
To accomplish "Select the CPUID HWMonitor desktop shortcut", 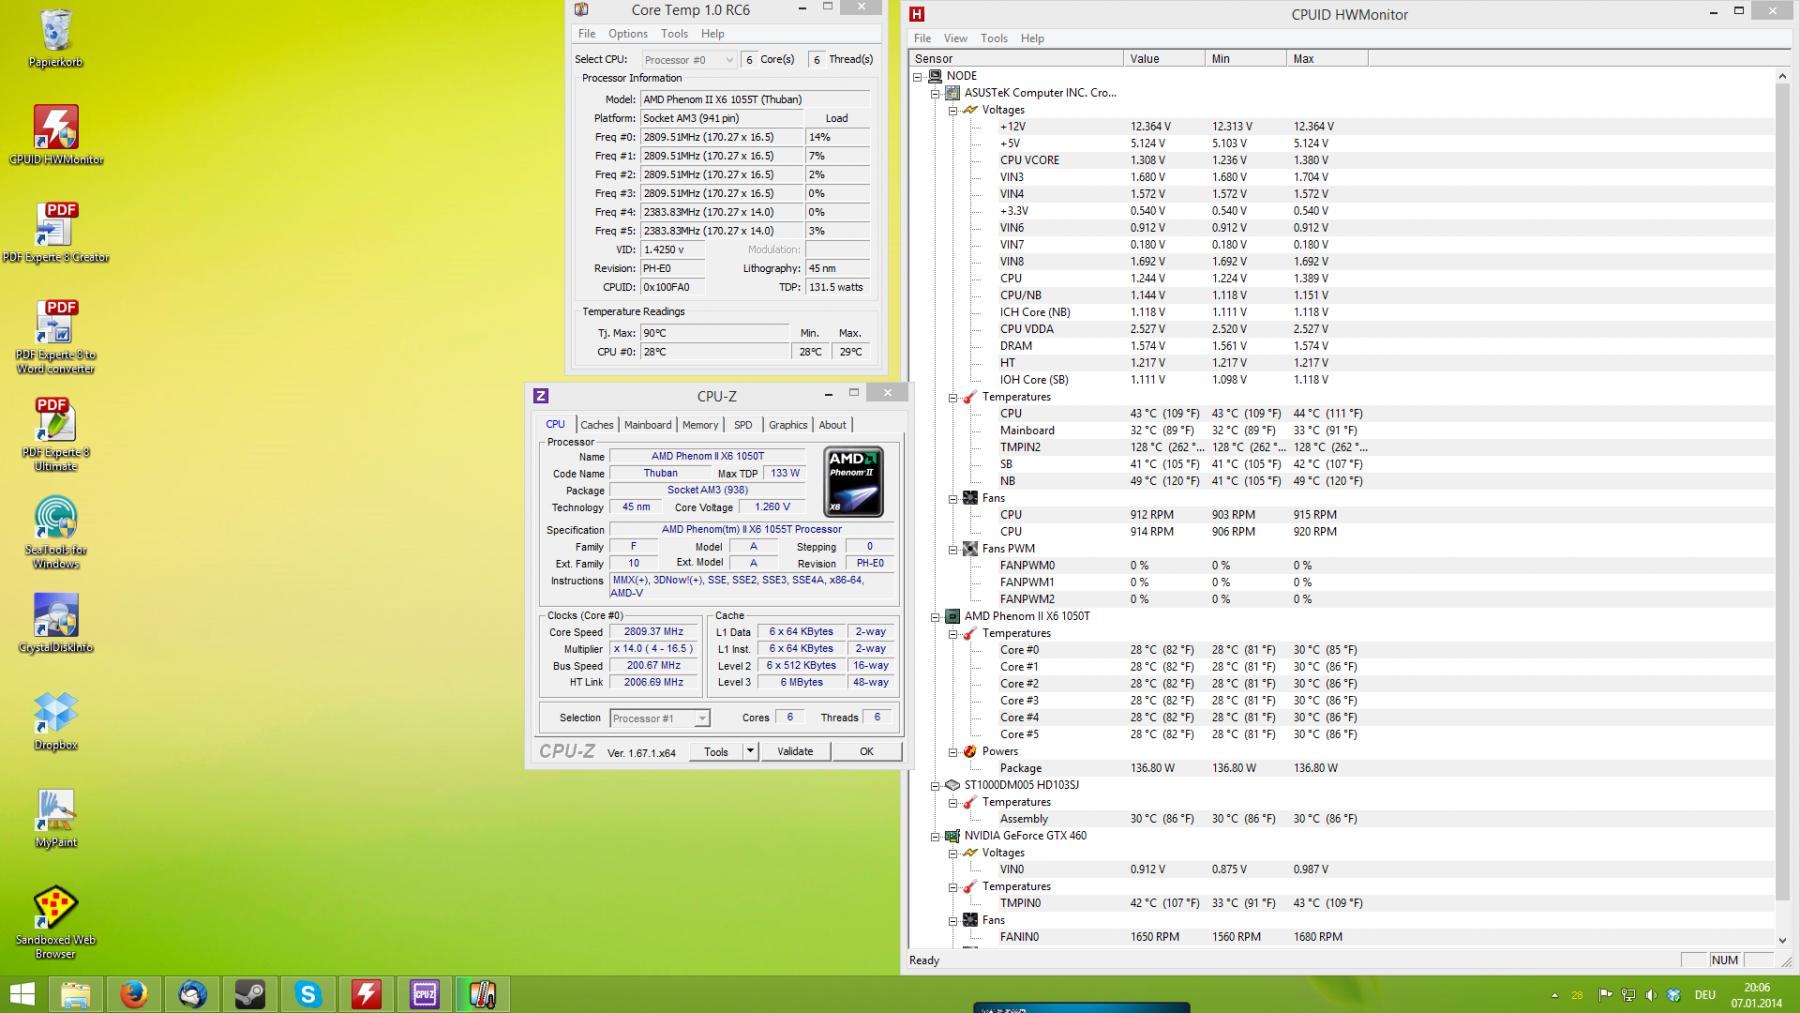I will tap(56, 135).
